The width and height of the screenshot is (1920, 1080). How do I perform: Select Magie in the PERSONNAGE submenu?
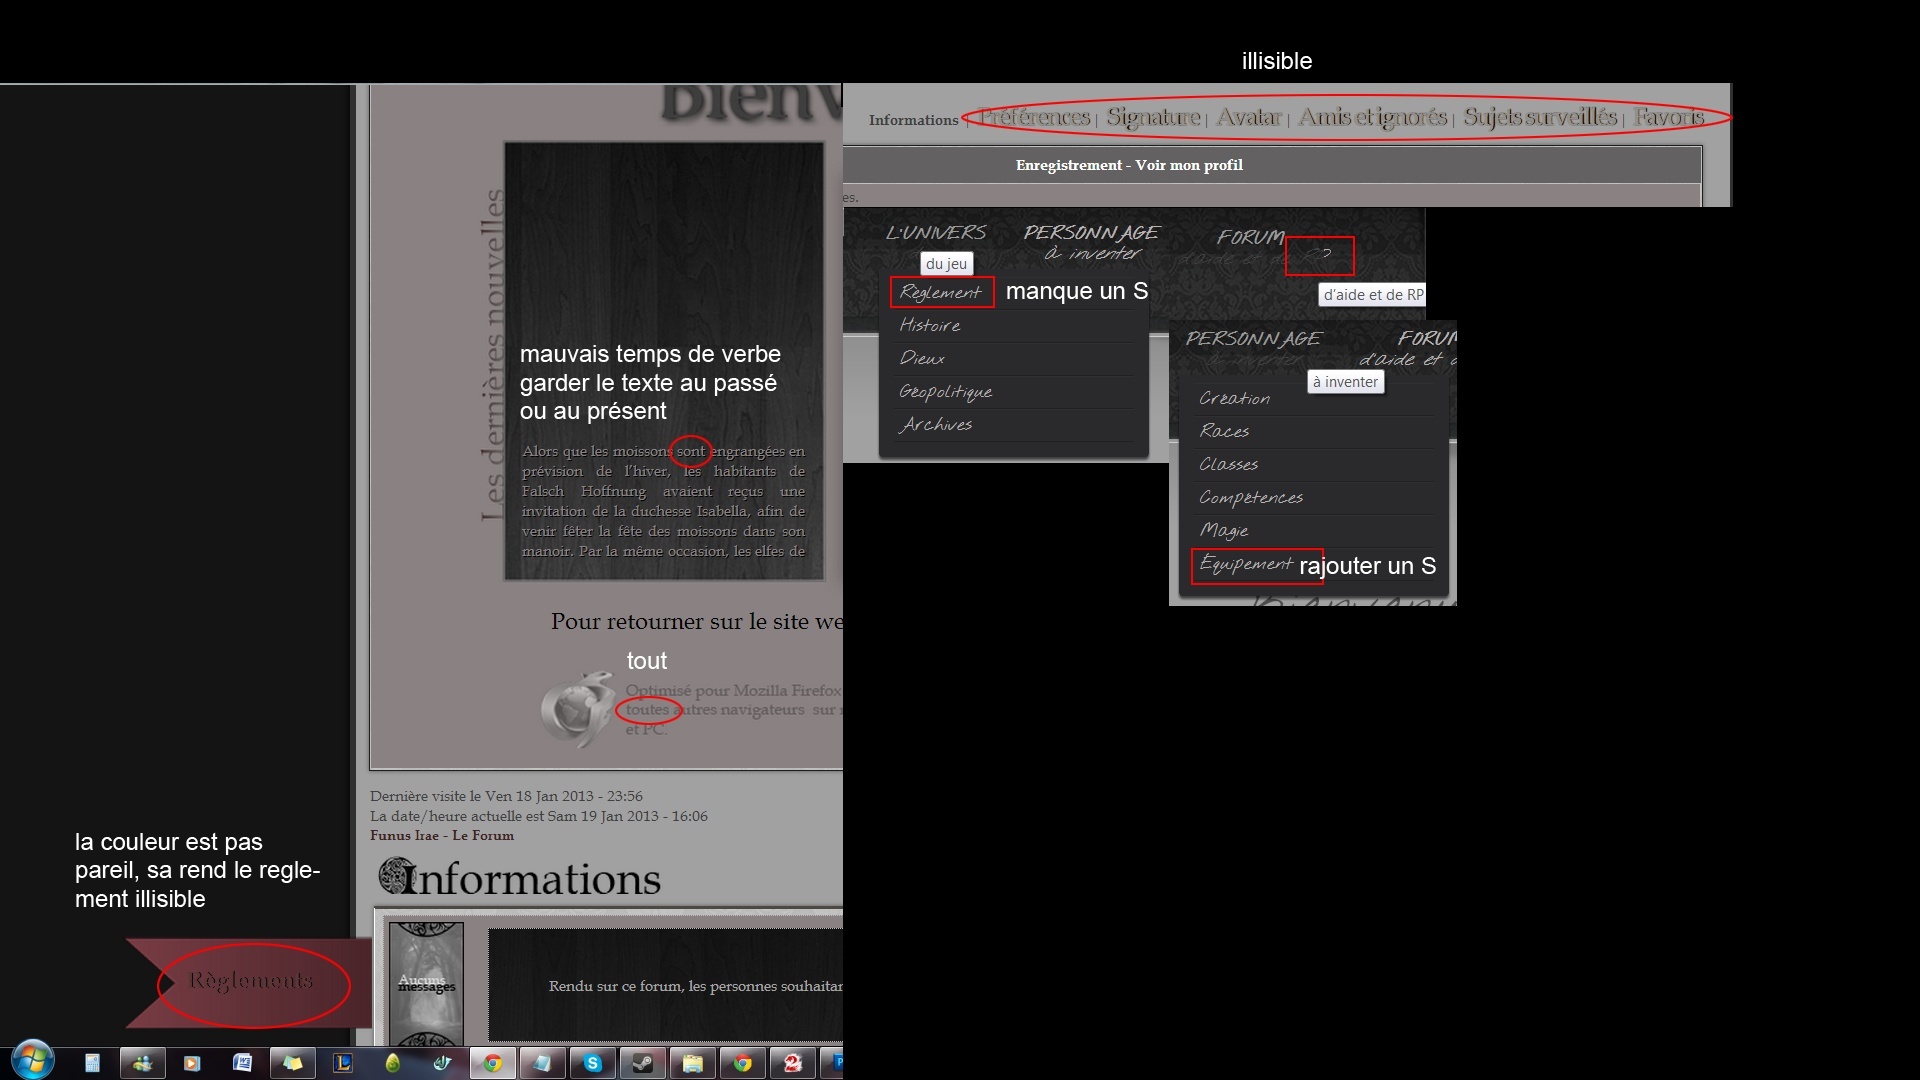click(1224, 530)
